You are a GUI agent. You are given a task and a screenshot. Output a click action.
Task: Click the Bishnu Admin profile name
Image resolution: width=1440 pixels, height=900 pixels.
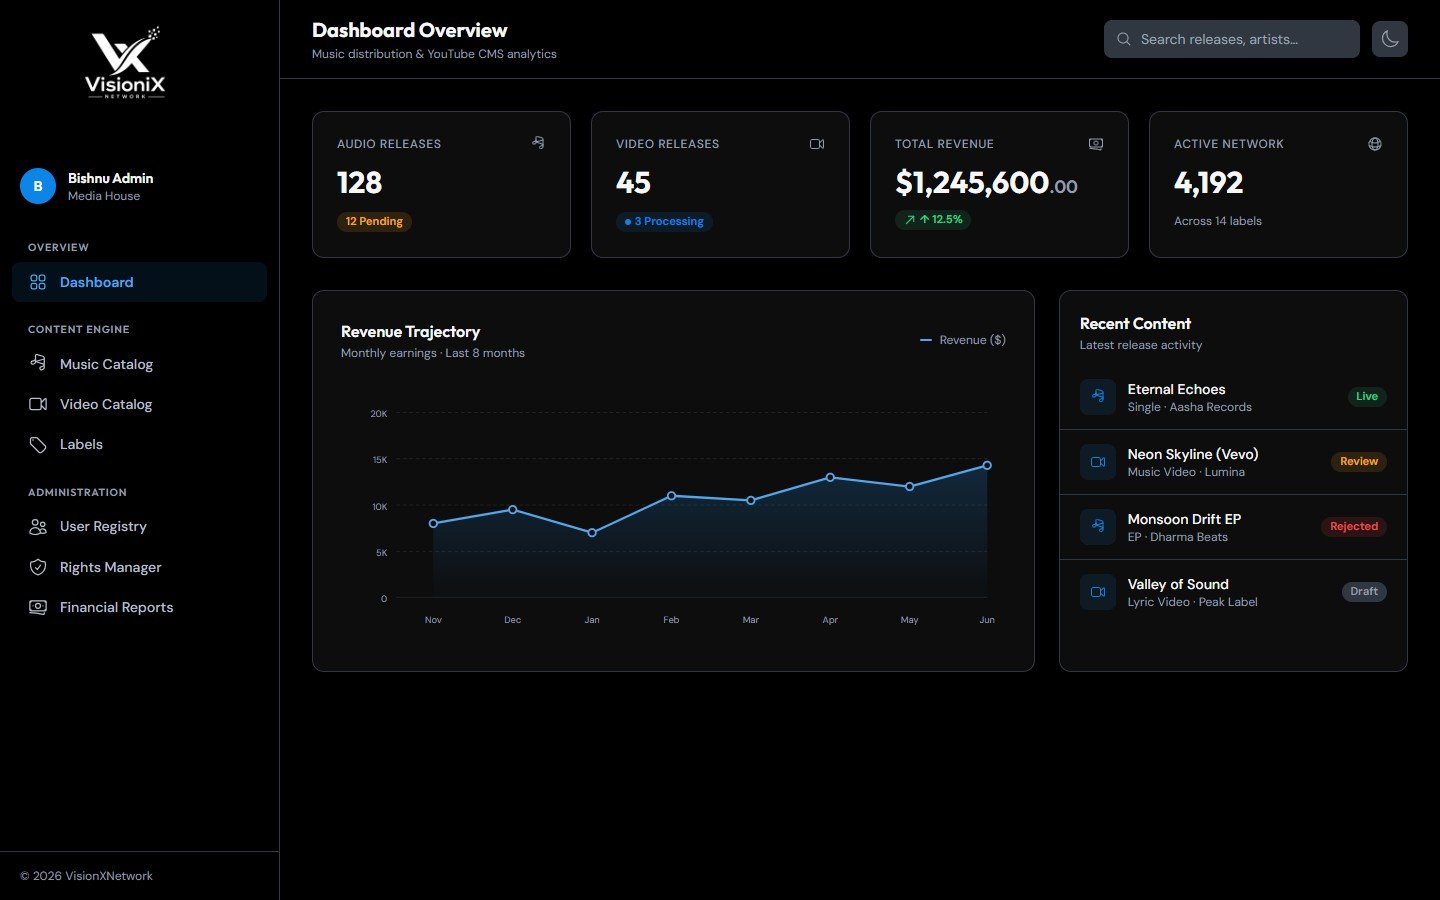point(111,178)
